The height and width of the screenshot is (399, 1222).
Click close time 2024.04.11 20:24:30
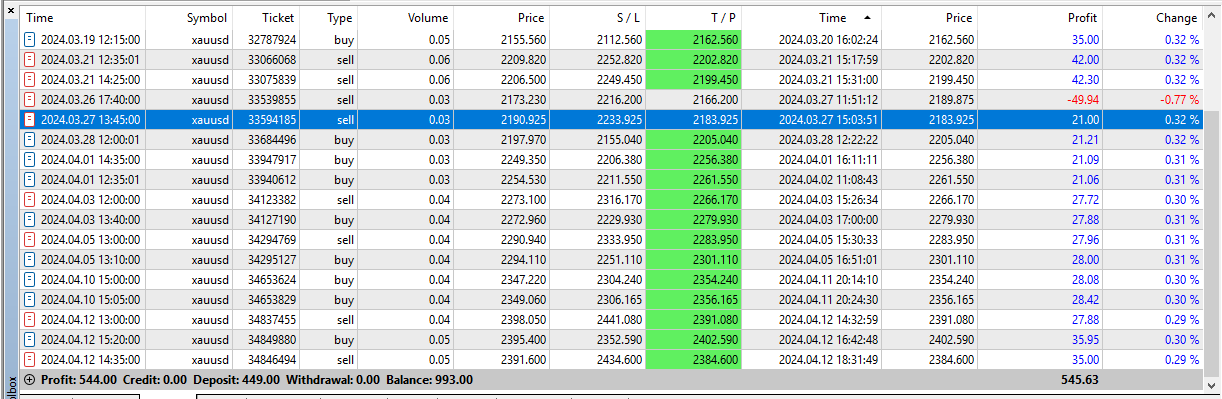[x=829, y=300]
